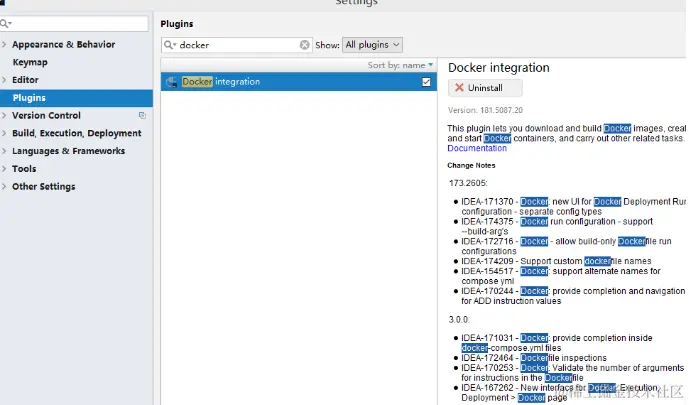Click the Plugins heading above the search
Viewport: 689px width, 405px height.
[x=177, y=24]
